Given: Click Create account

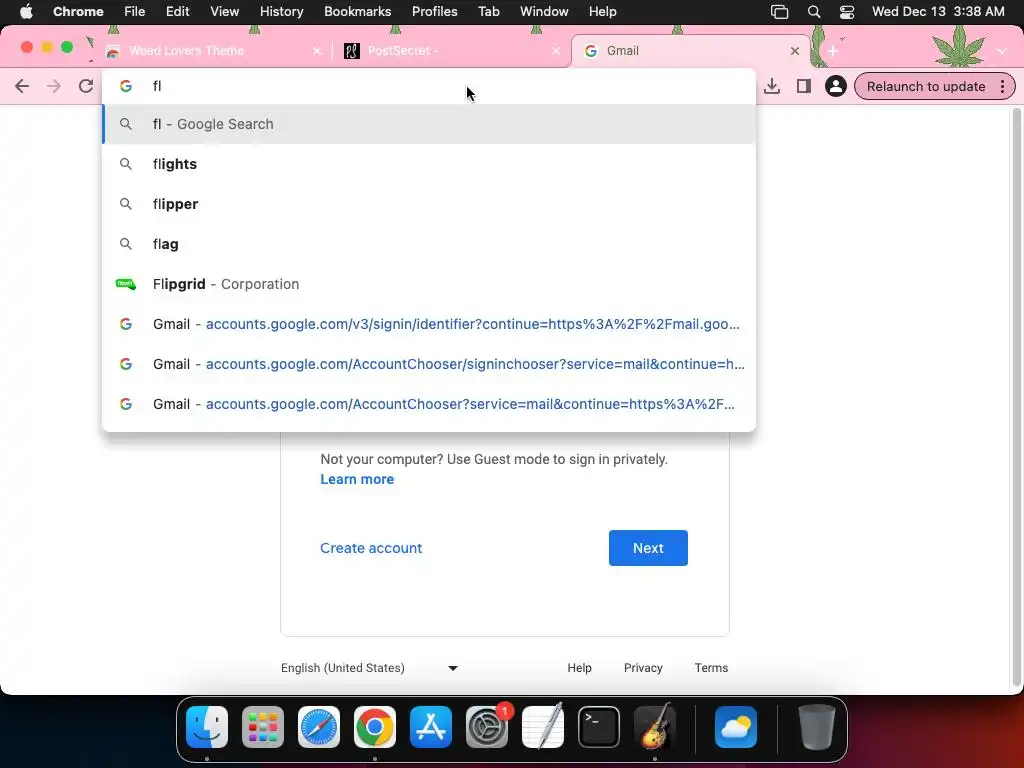Looking at the screenshot, I should click(371, 548).
